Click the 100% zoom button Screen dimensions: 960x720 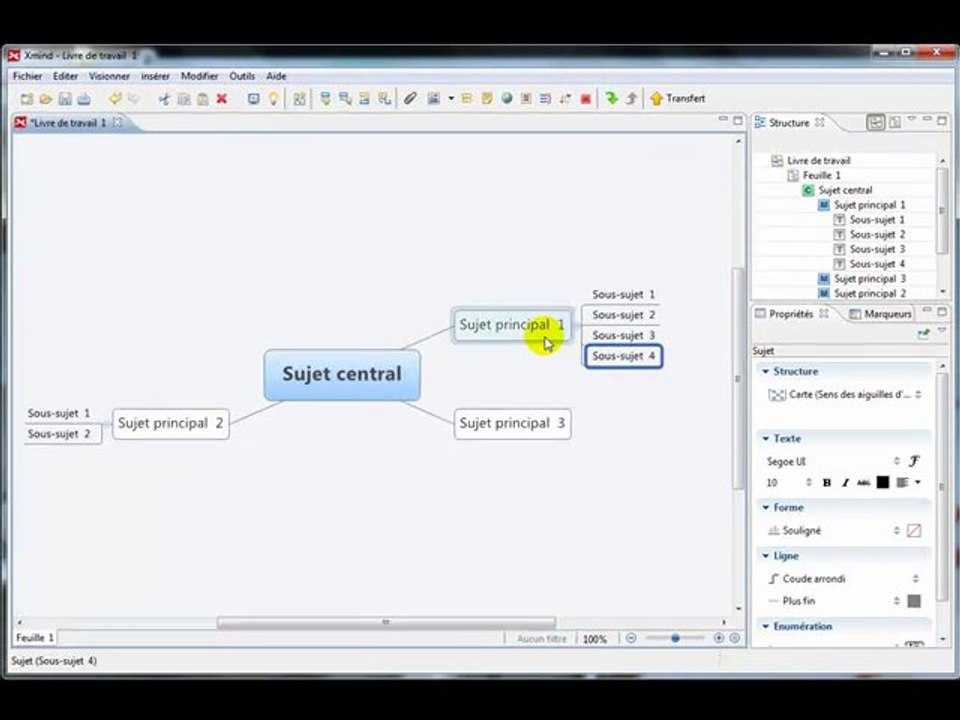[594, 639]
